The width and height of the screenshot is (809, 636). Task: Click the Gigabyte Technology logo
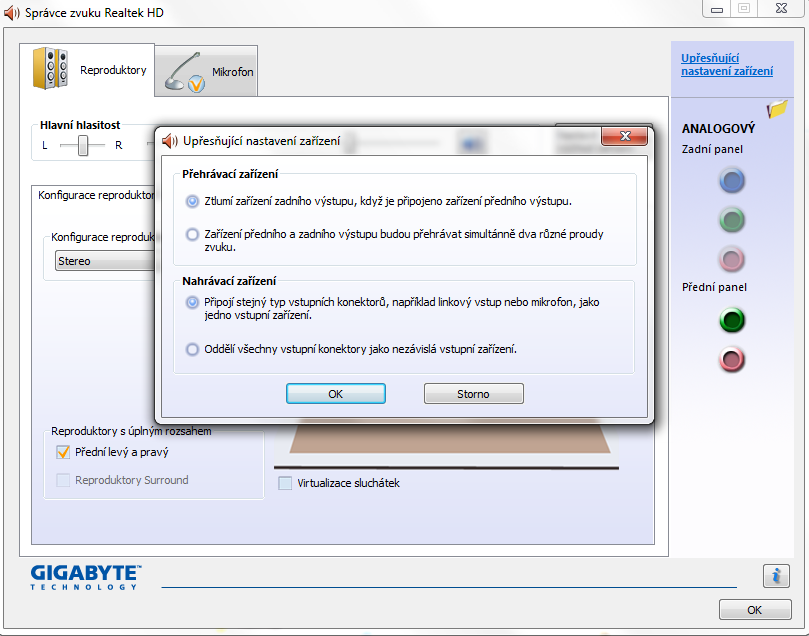(x=85, y=577)
